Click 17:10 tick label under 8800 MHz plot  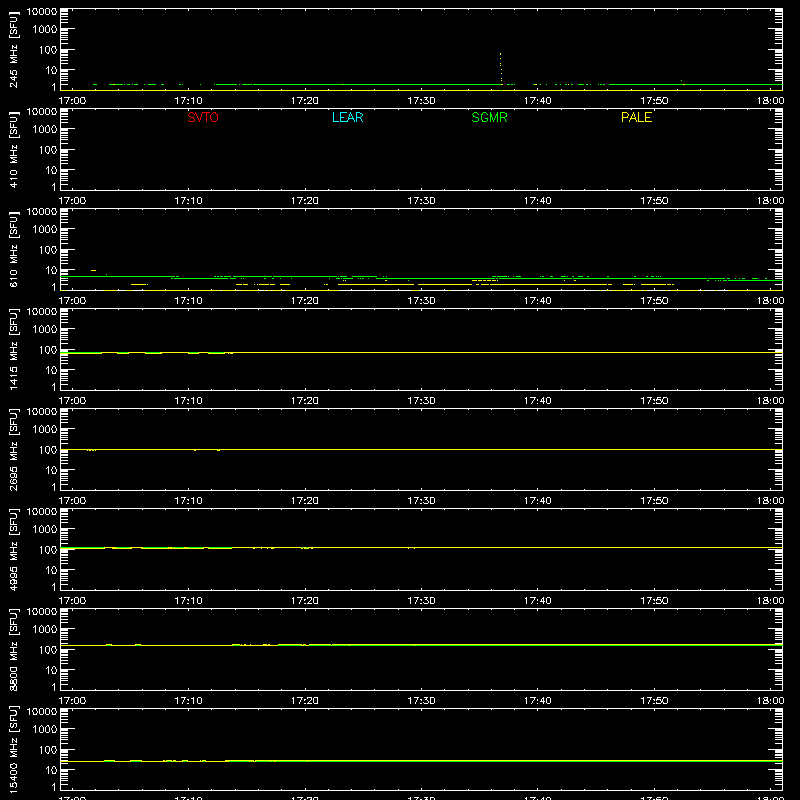188,701
